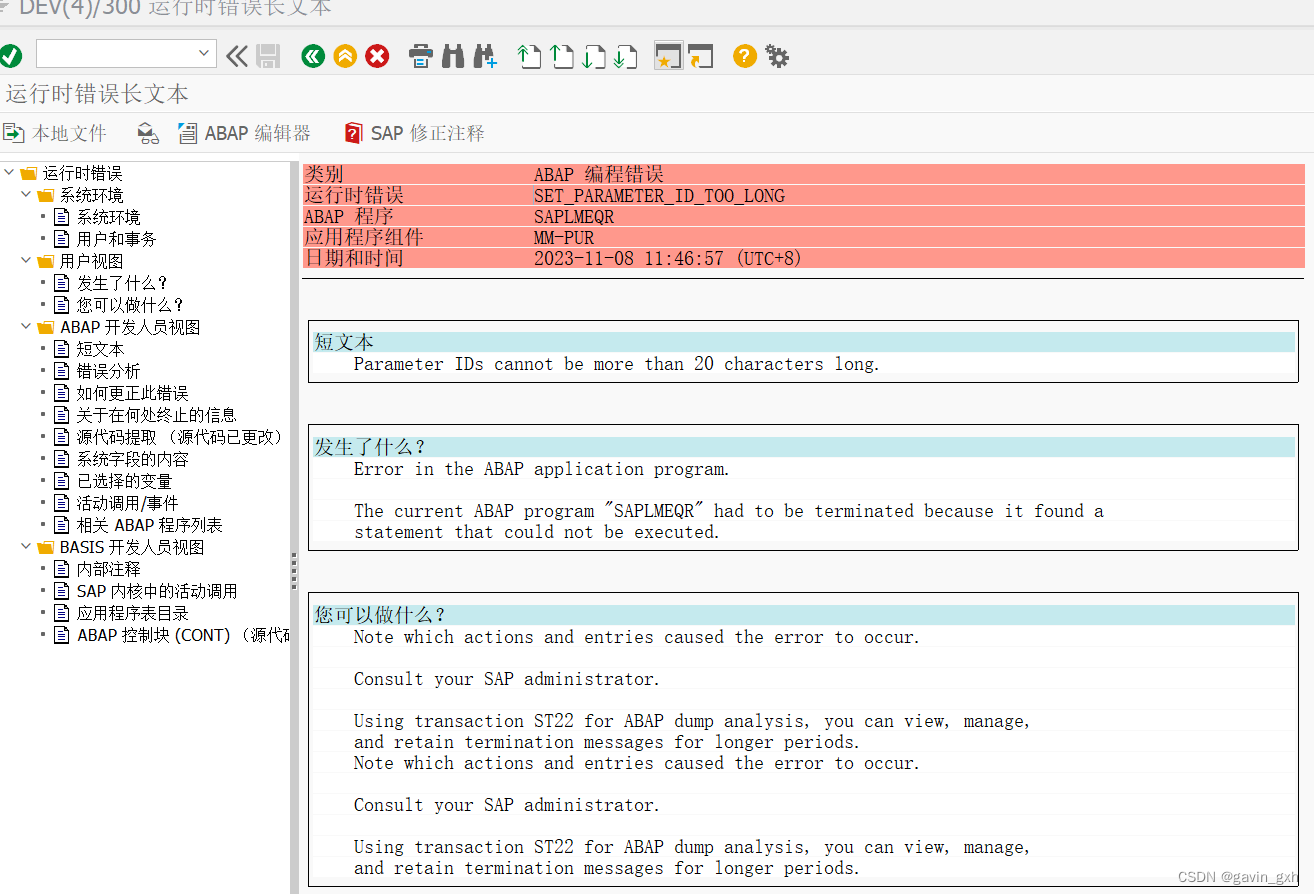Click the green Back navigation icon

pyautogui.click(x=313, y=56)
